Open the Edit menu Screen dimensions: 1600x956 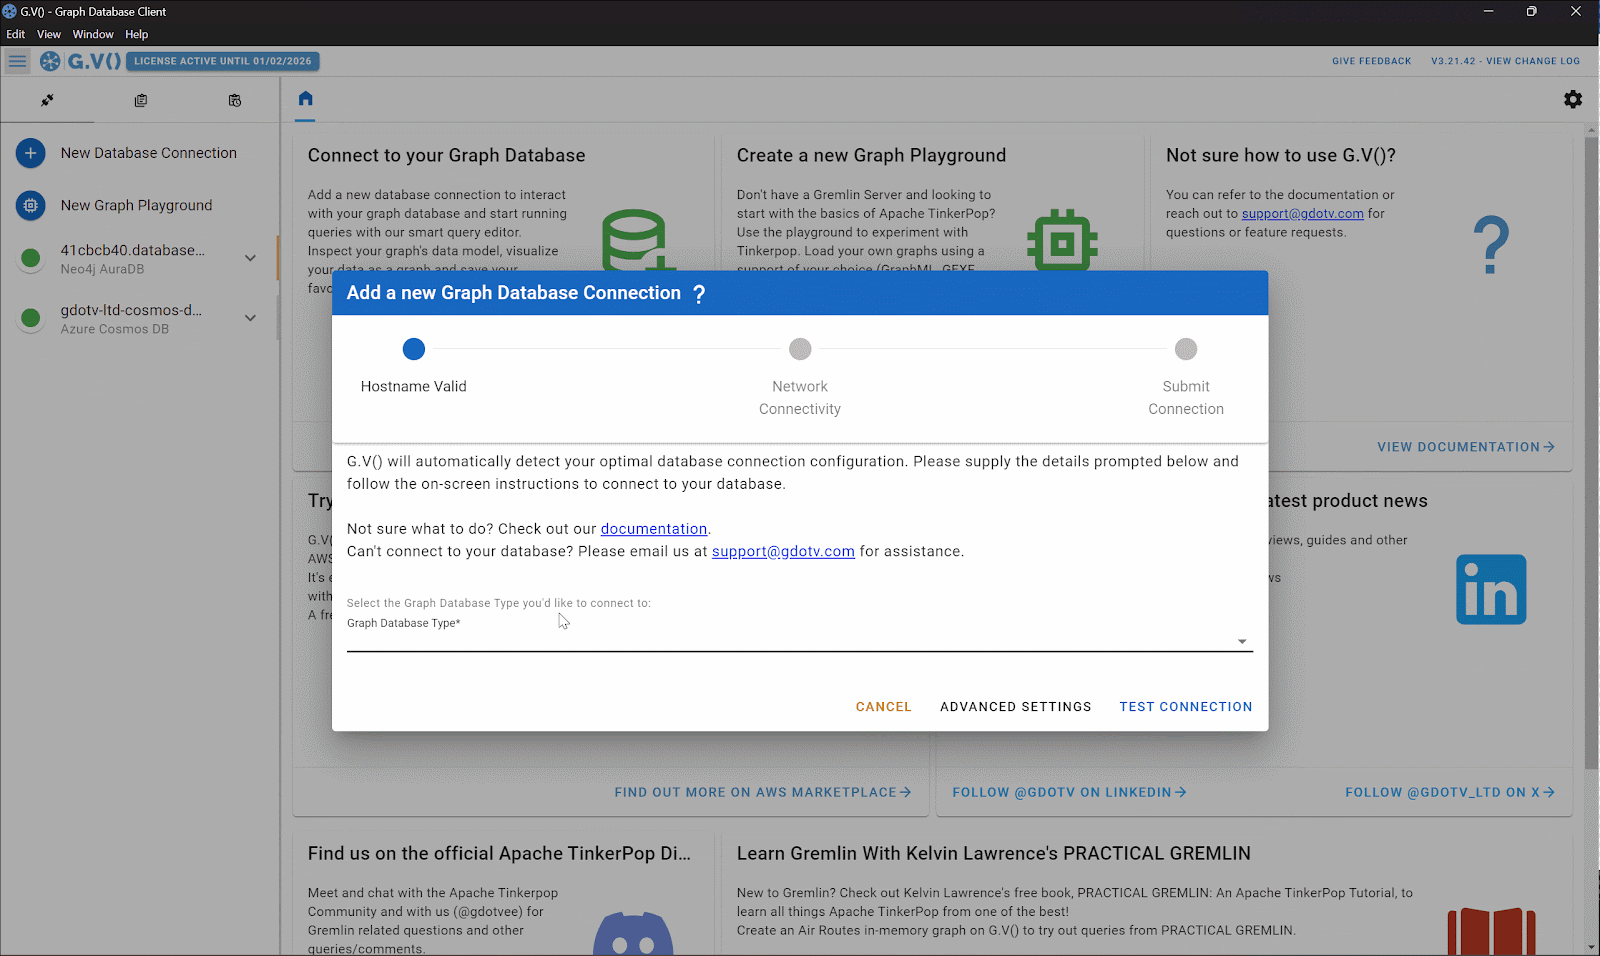click(x=16, y=34)
